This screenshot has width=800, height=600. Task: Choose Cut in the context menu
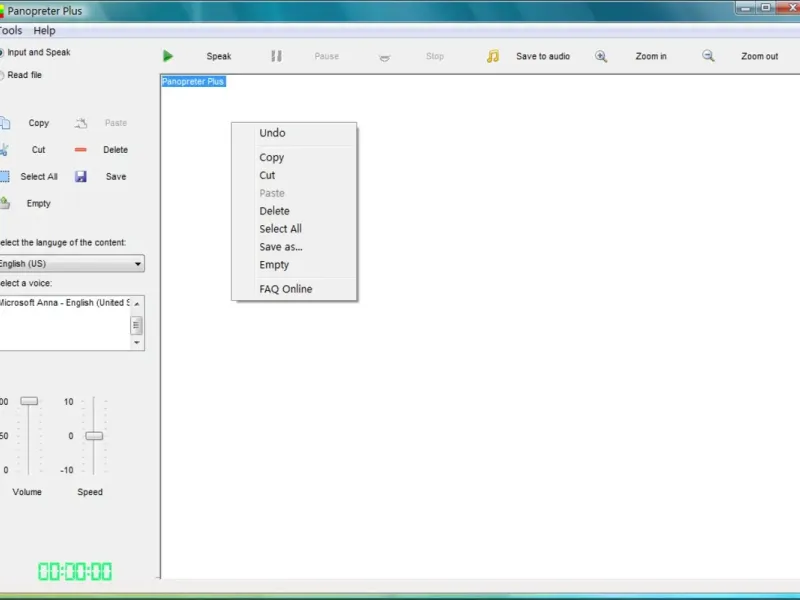point(294,176)
